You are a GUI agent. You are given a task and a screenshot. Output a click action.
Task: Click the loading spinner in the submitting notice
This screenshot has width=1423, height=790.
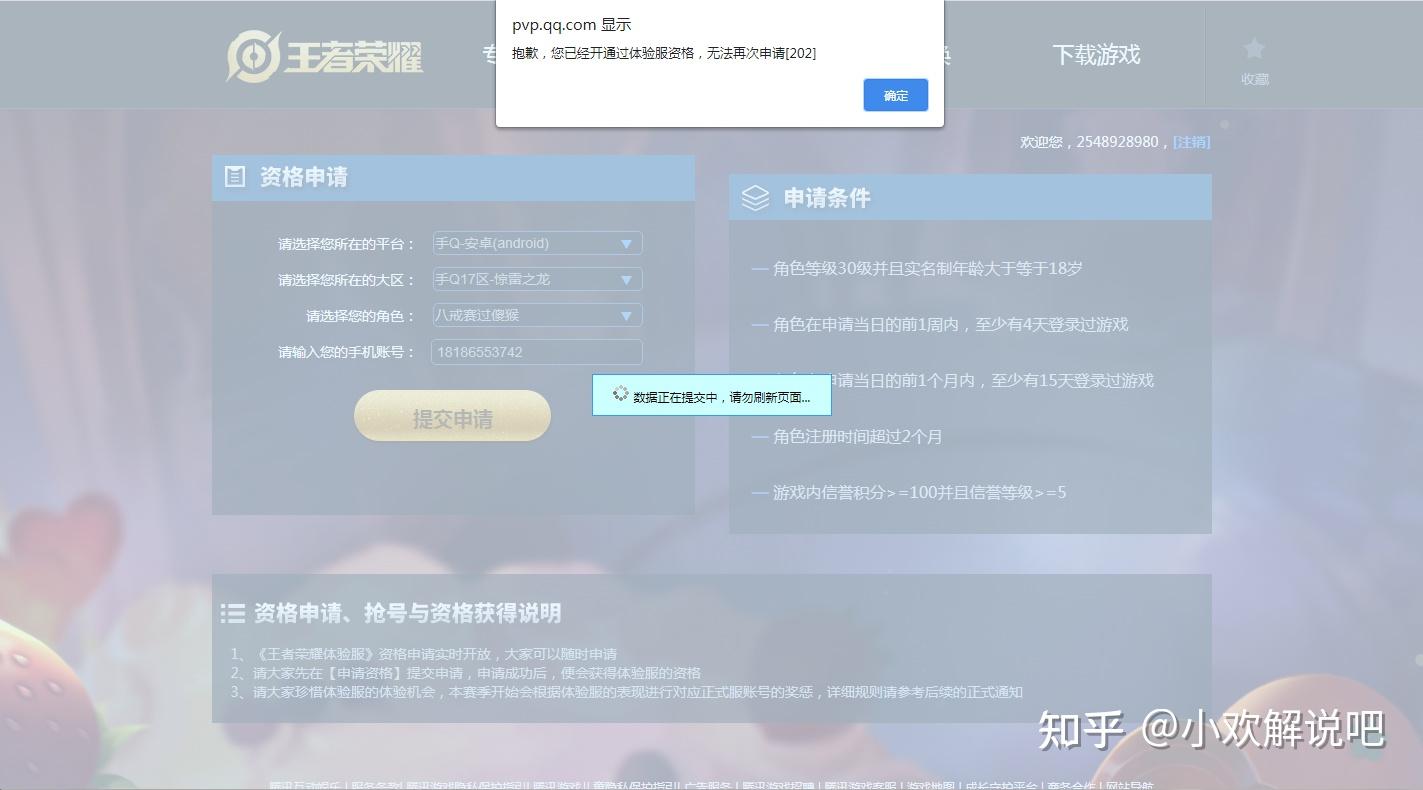click(x=620, y=394)
